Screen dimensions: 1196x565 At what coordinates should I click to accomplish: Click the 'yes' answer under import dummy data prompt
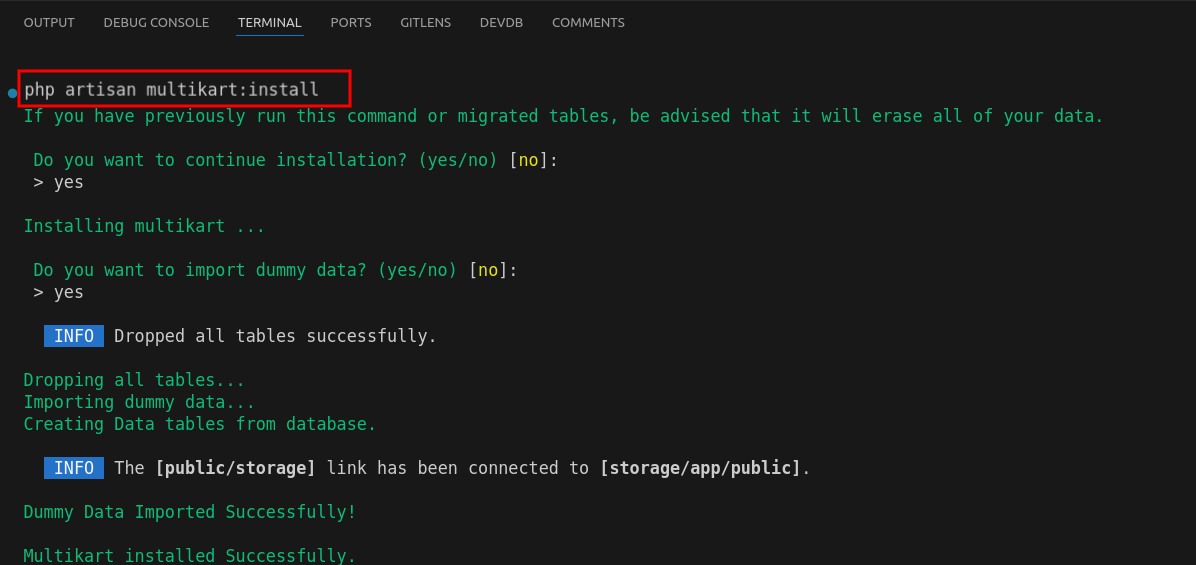pos(68,292)
